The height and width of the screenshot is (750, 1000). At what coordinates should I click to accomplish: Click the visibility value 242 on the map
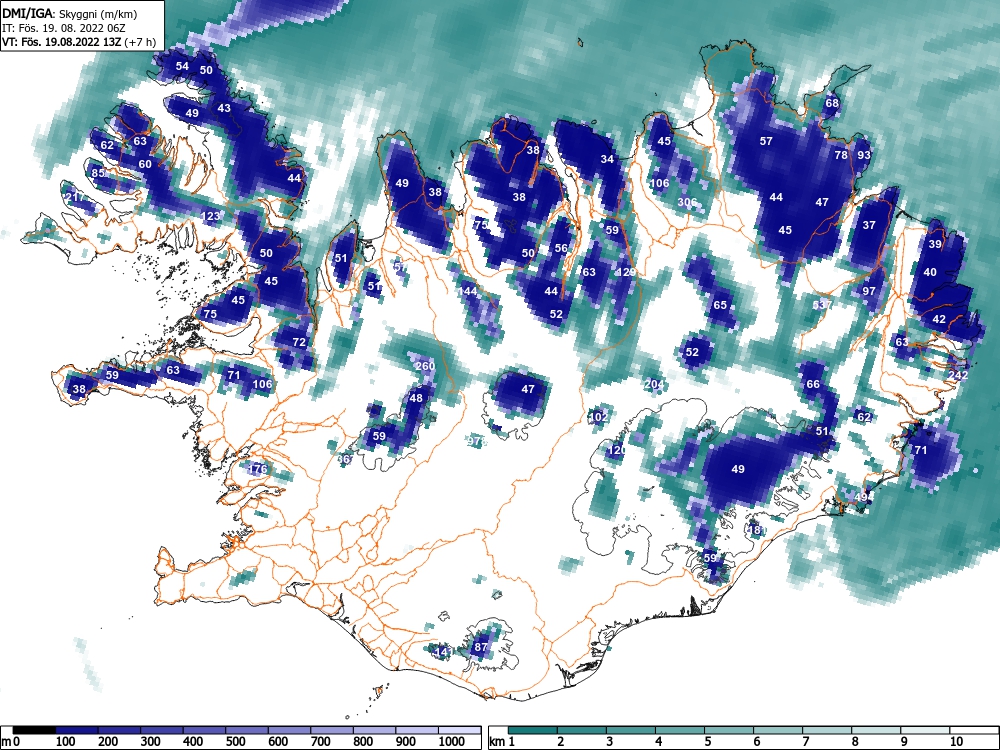958,375
